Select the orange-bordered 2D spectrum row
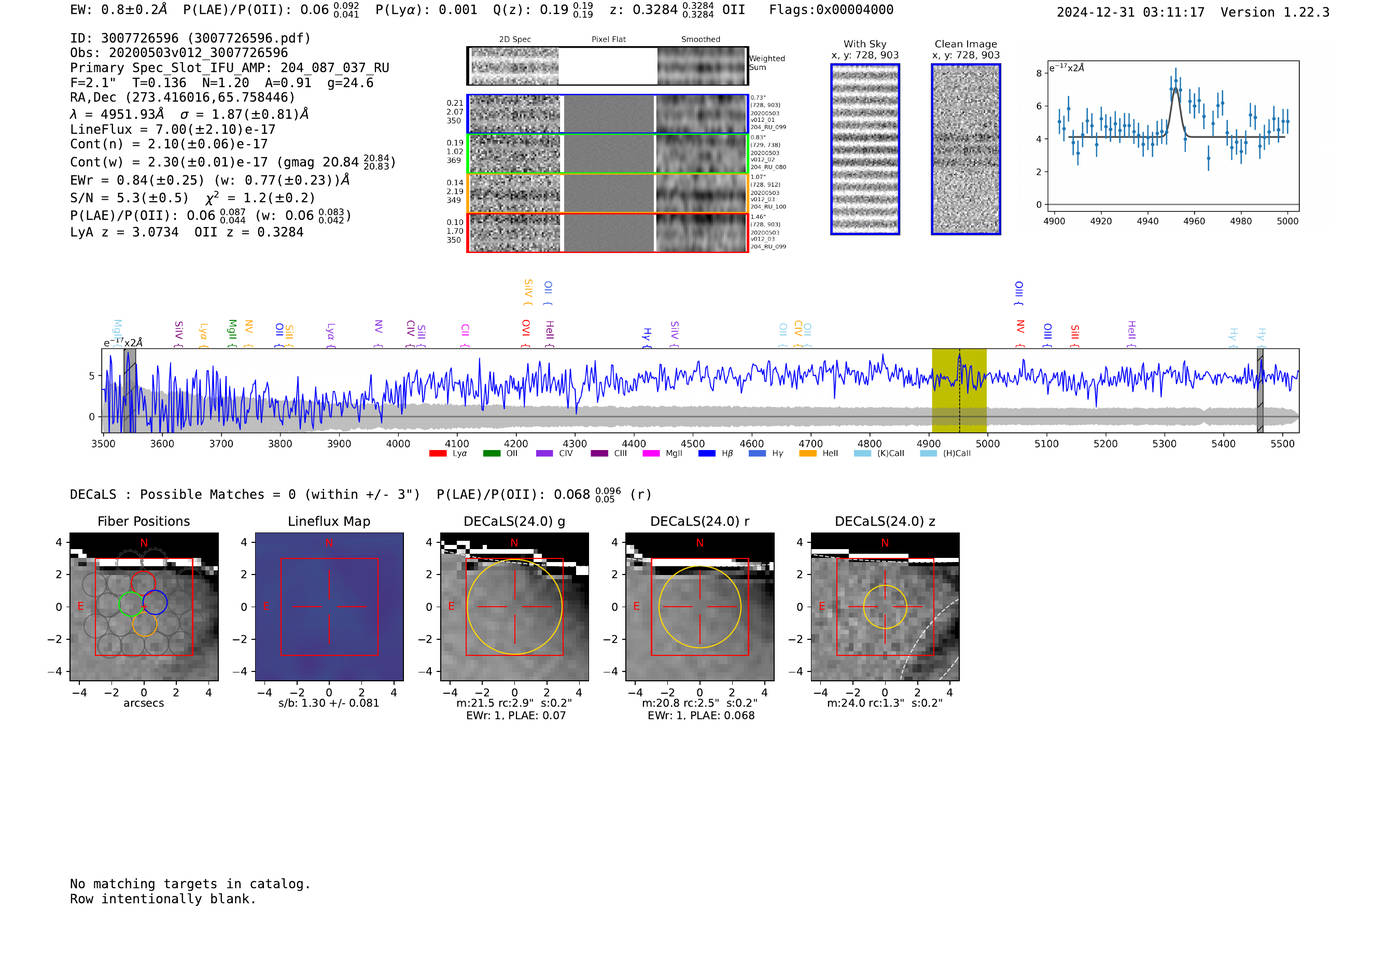Image resolution: width=1400 pixels, height=953 pixels. click(607, 193)
